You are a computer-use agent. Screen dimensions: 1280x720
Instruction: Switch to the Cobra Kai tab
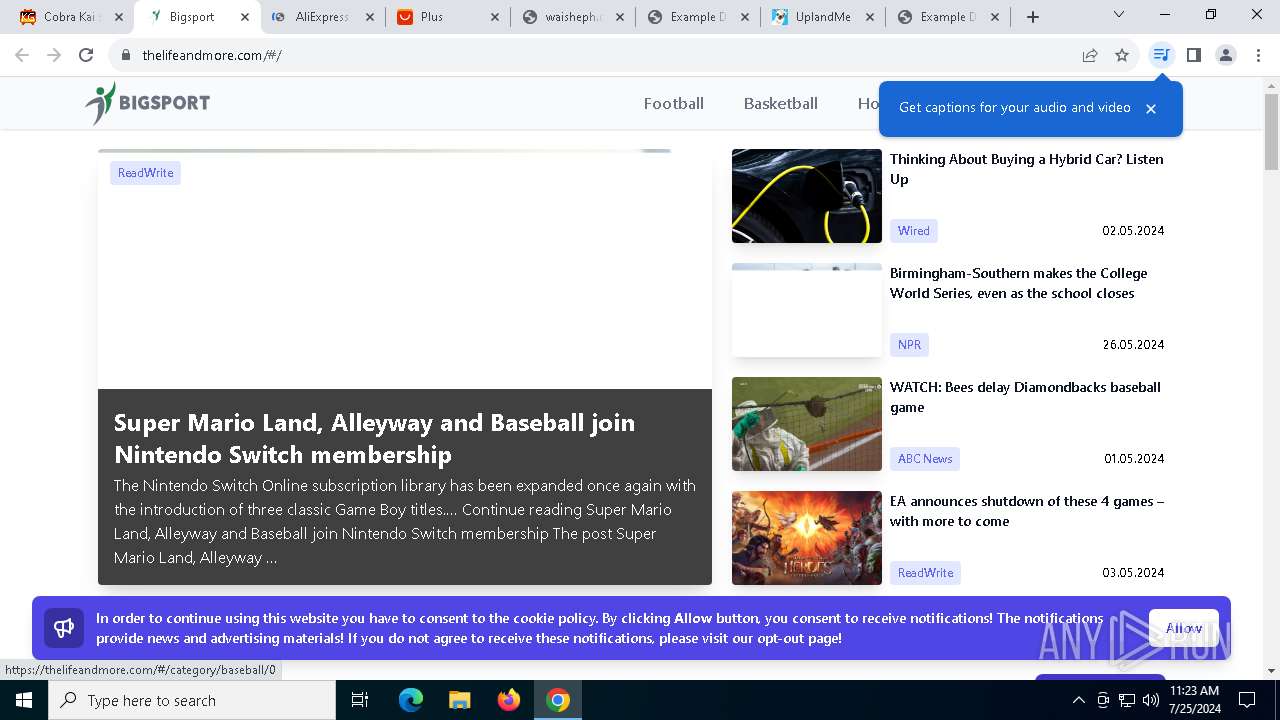70,17
